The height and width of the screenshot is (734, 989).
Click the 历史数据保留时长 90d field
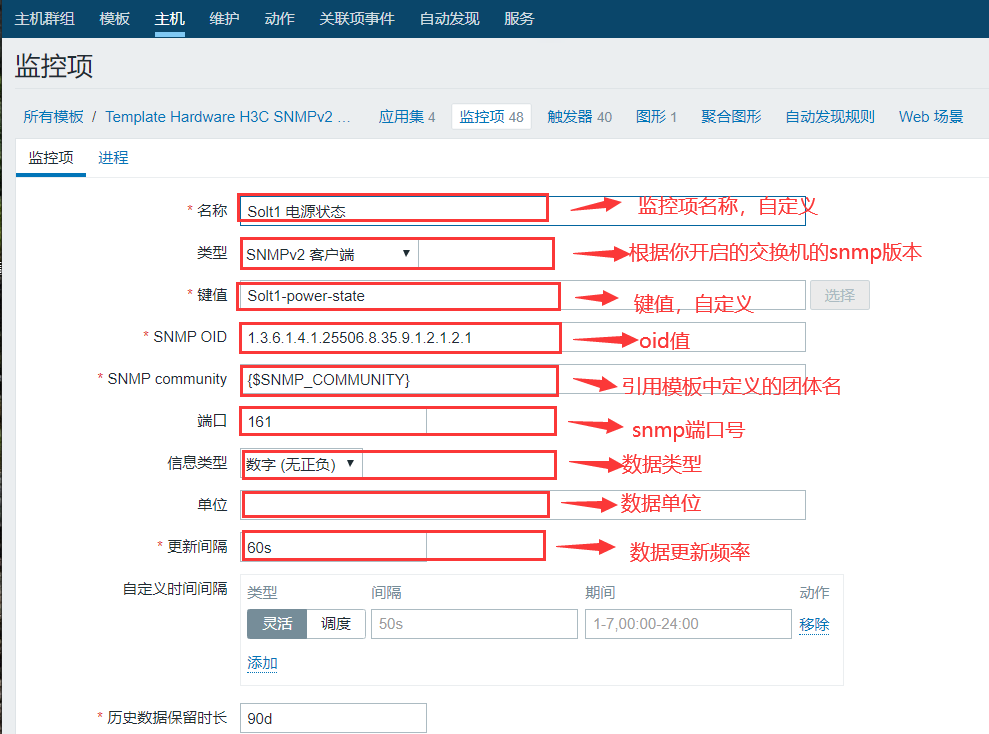[x=333, y=718]
